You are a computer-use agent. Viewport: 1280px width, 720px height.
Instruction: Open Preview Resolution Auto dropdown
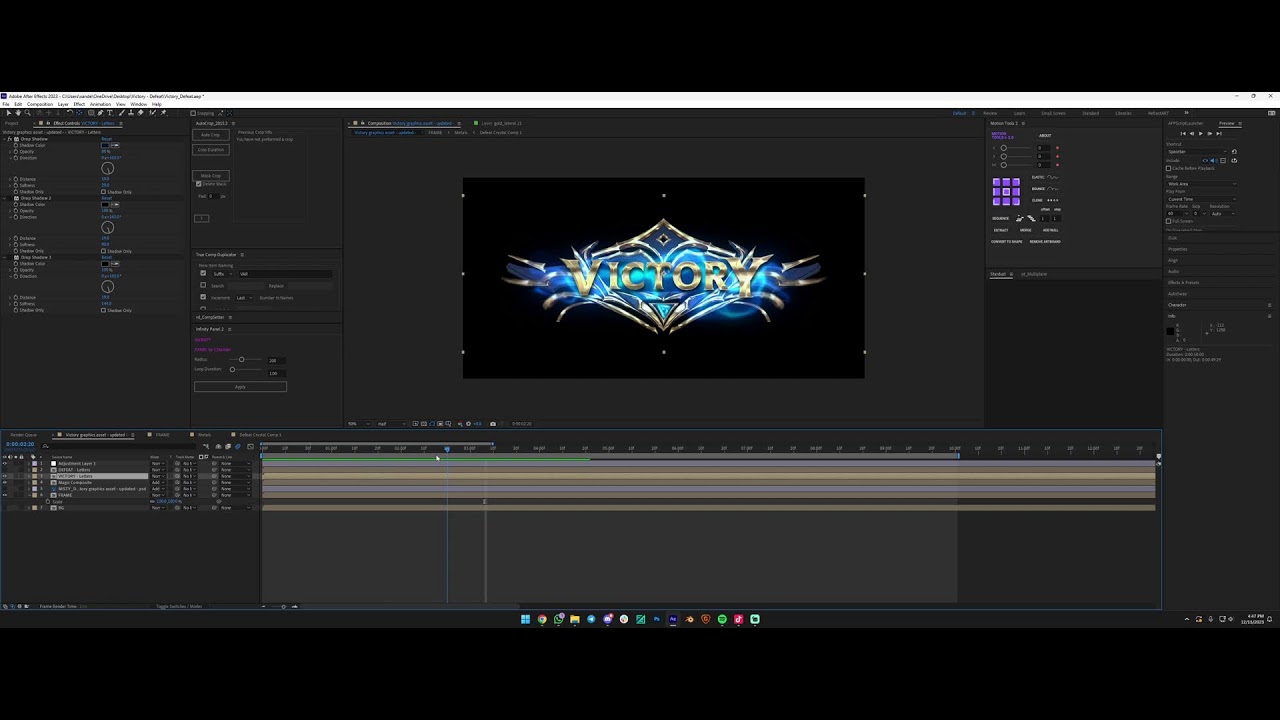(x=1223, y=214)
